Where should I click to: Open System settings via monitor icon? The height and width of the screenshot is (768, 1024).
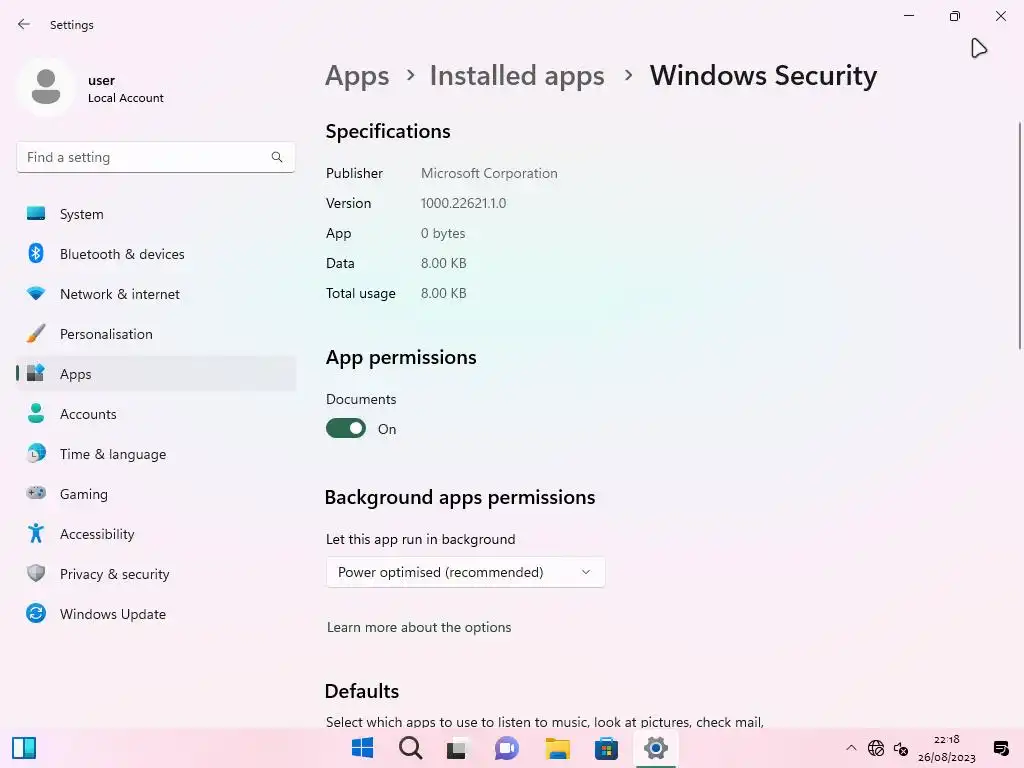point(36,214)
